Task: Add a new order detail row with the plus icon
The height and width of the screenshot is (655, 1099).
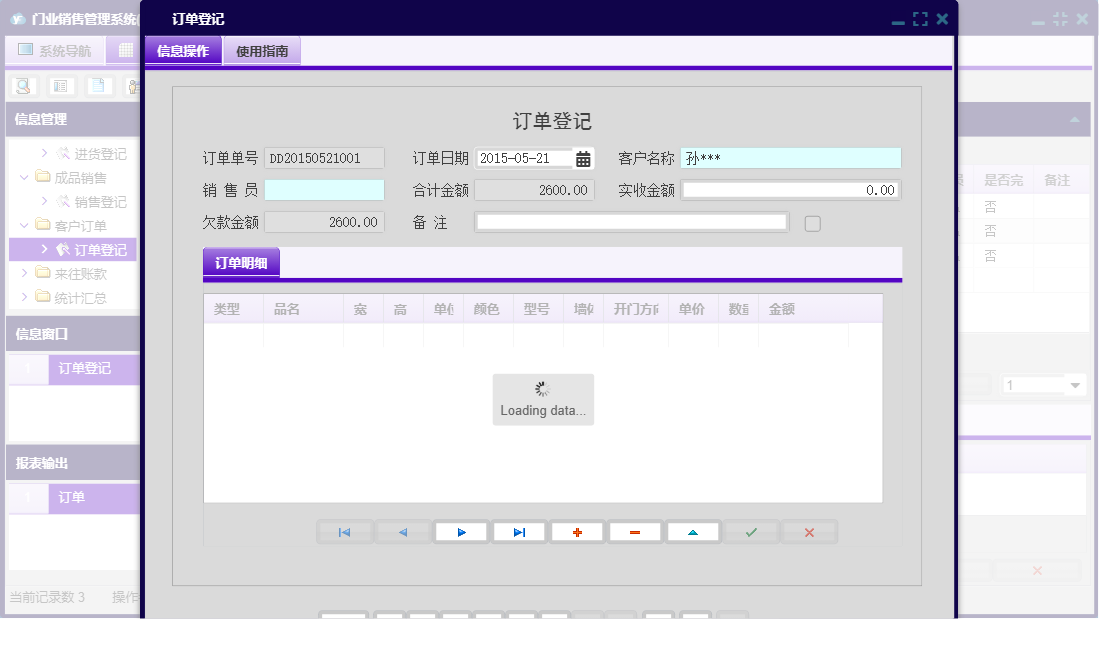Action: point(577,531)
